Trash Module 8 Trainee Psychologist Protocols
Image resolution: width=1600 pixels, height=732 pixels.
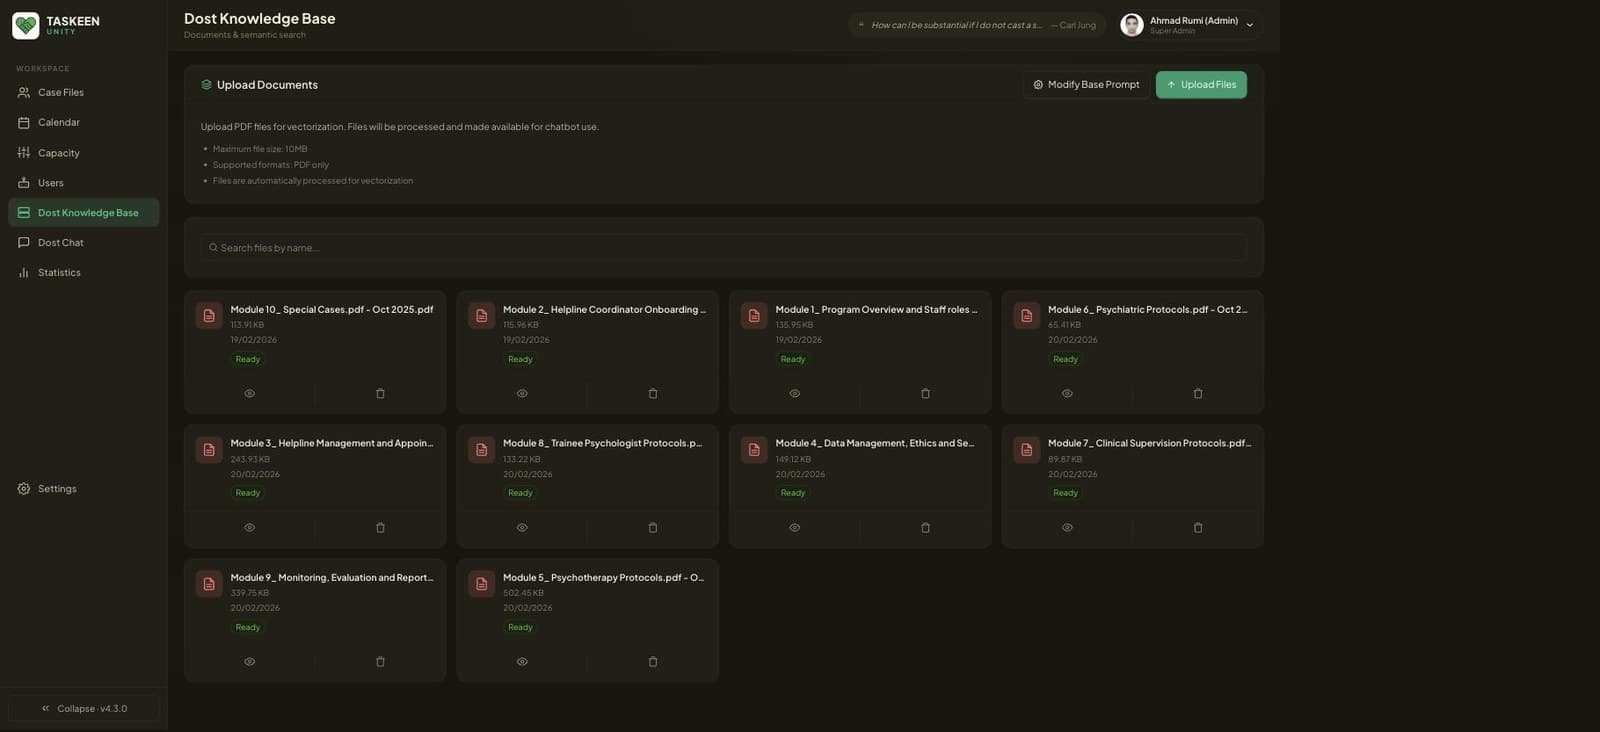click(653, 528)
